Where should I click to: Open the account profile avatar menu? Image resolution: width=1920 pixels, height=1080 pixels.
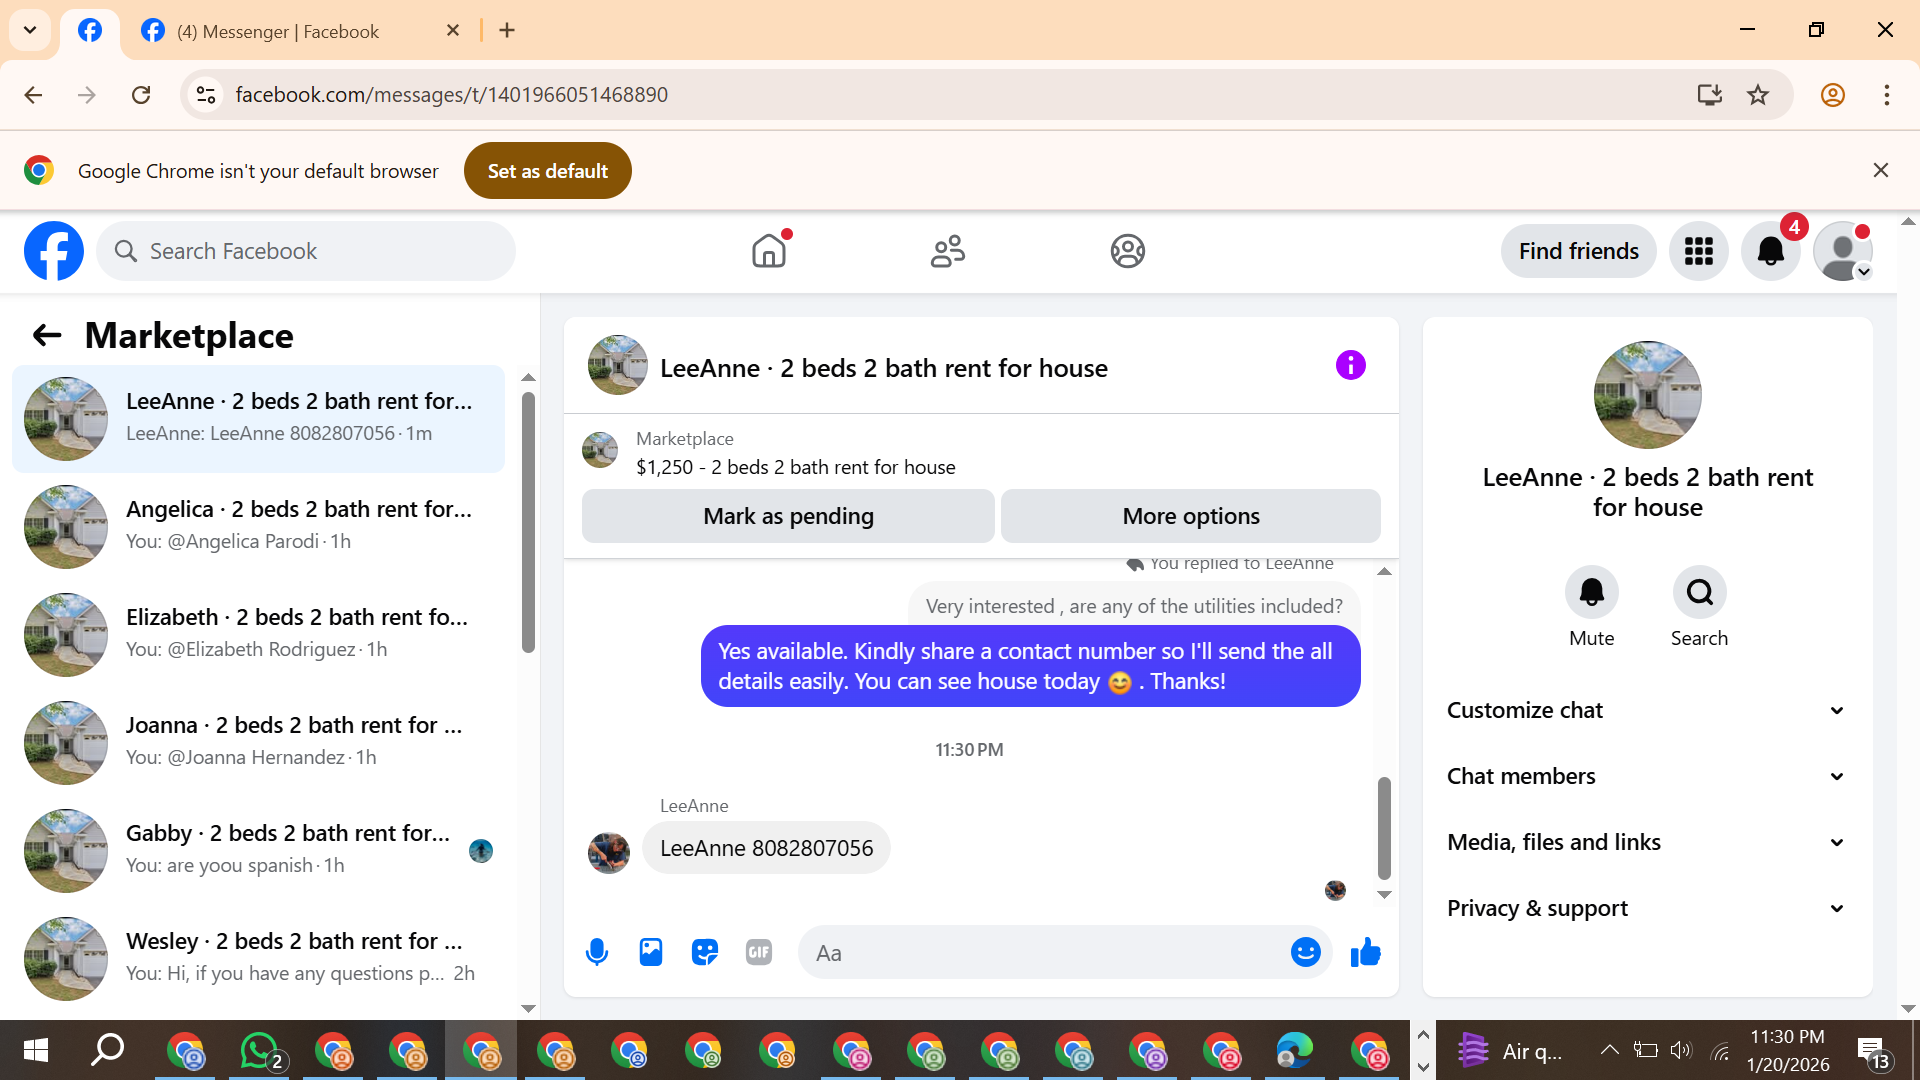[1843, 251]
